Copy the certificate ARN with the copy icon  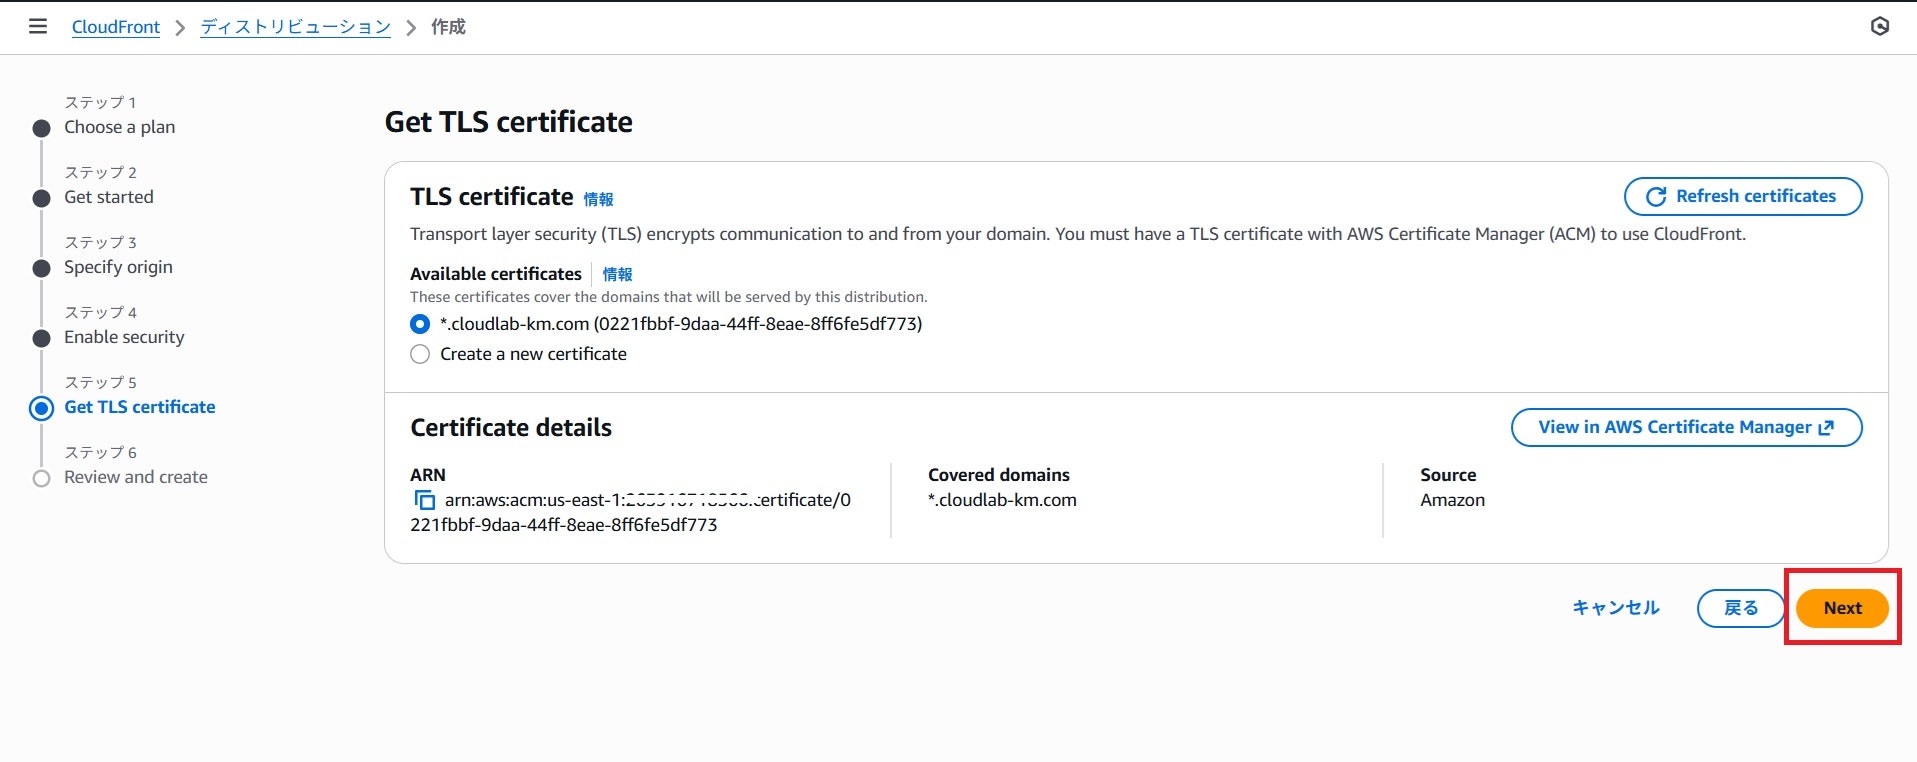pos(424,500)
